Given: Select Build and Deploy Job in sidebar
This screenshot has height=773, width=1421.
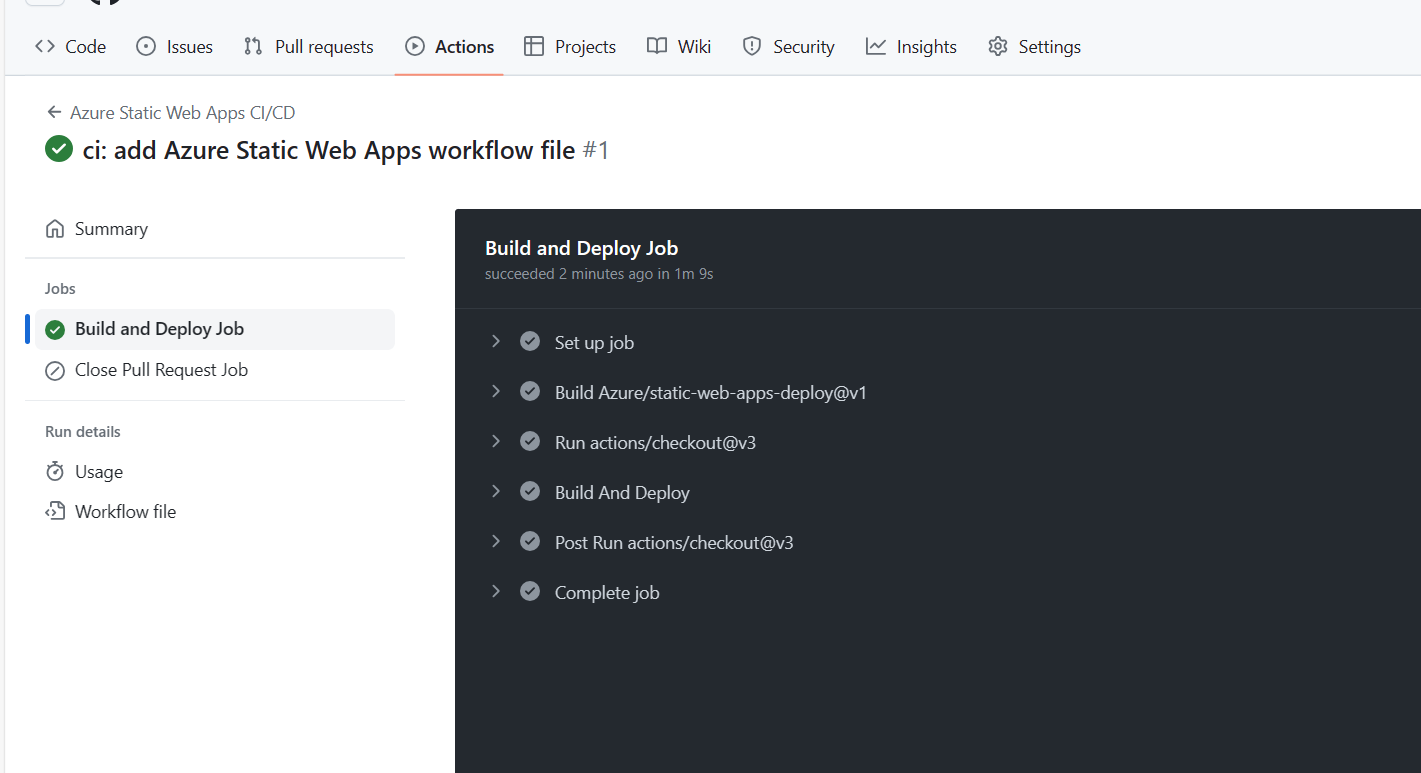Looking at the screenshot, I should (x=215, y=329).
